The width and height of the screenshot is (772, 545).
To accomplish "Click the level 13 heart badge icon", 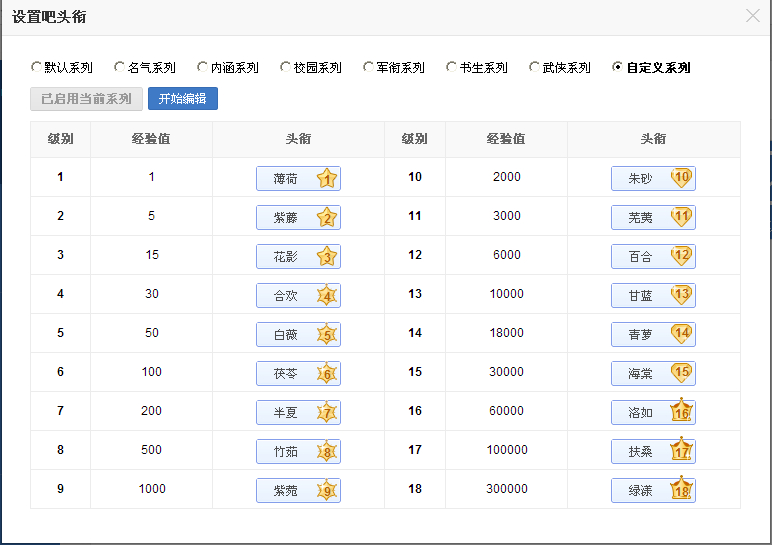I will 681,294.
